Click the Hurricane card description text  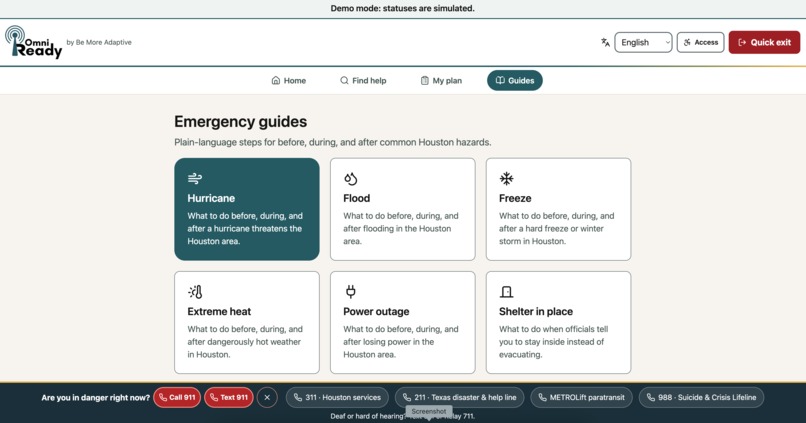245,228
